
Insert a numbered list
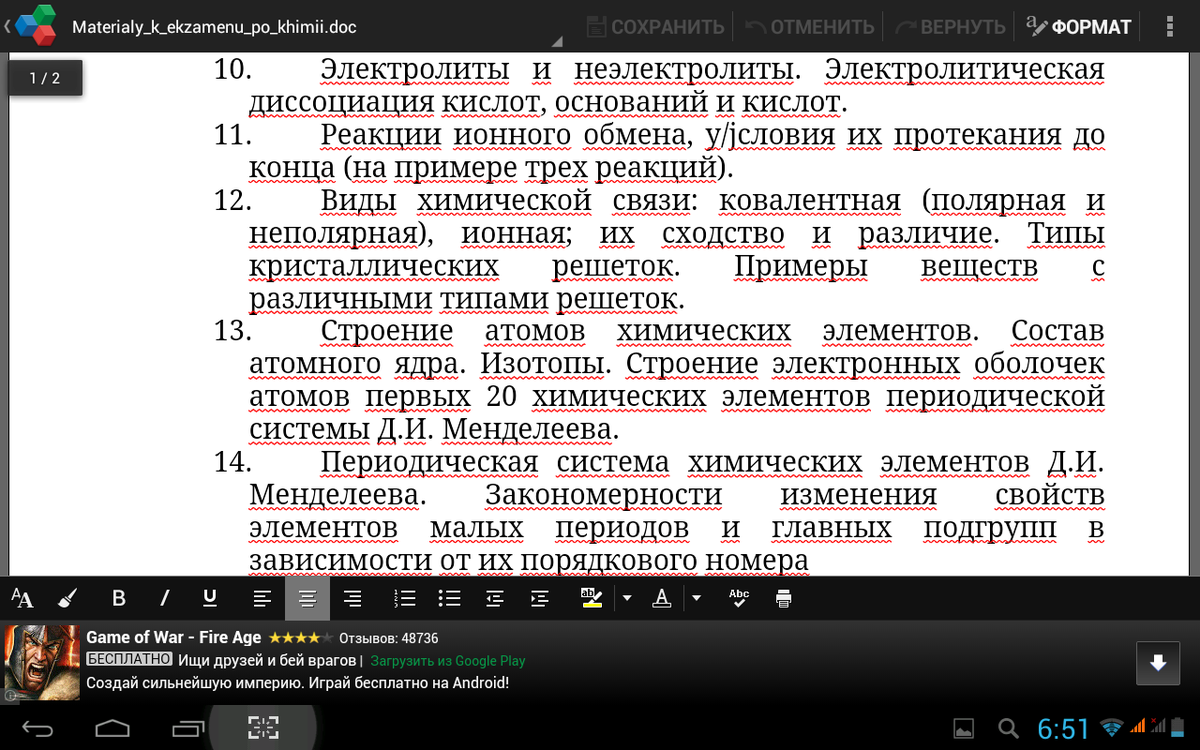pos(405,599)
